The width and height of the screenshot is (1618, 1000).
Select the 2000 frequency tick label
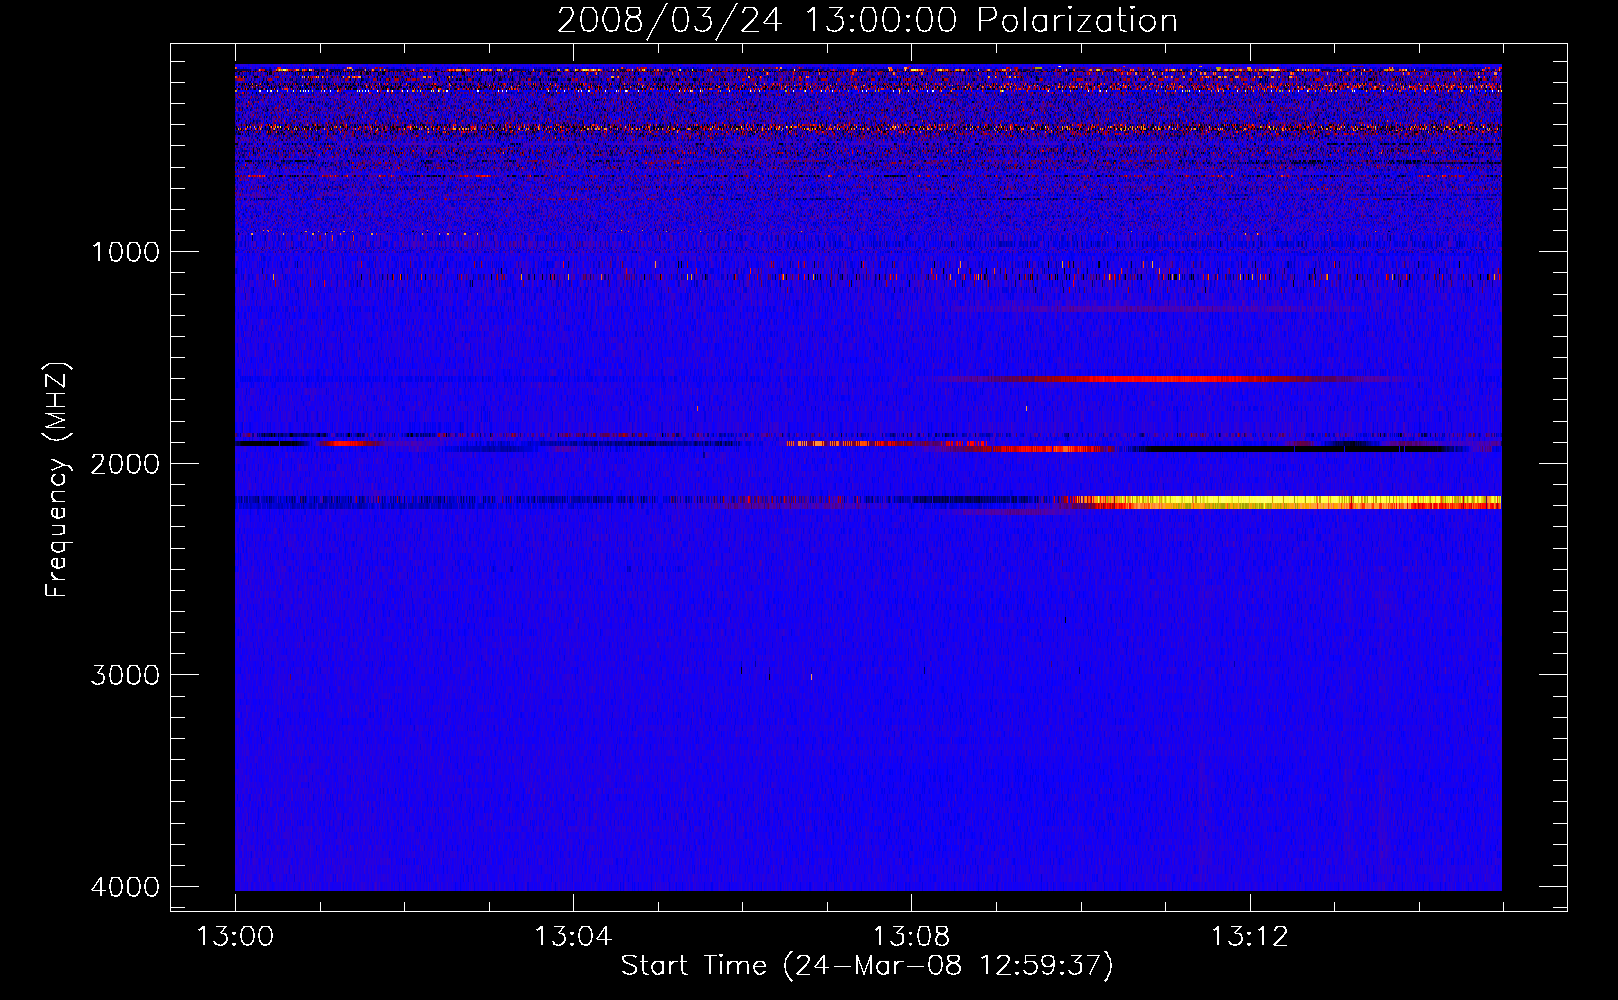125,464
